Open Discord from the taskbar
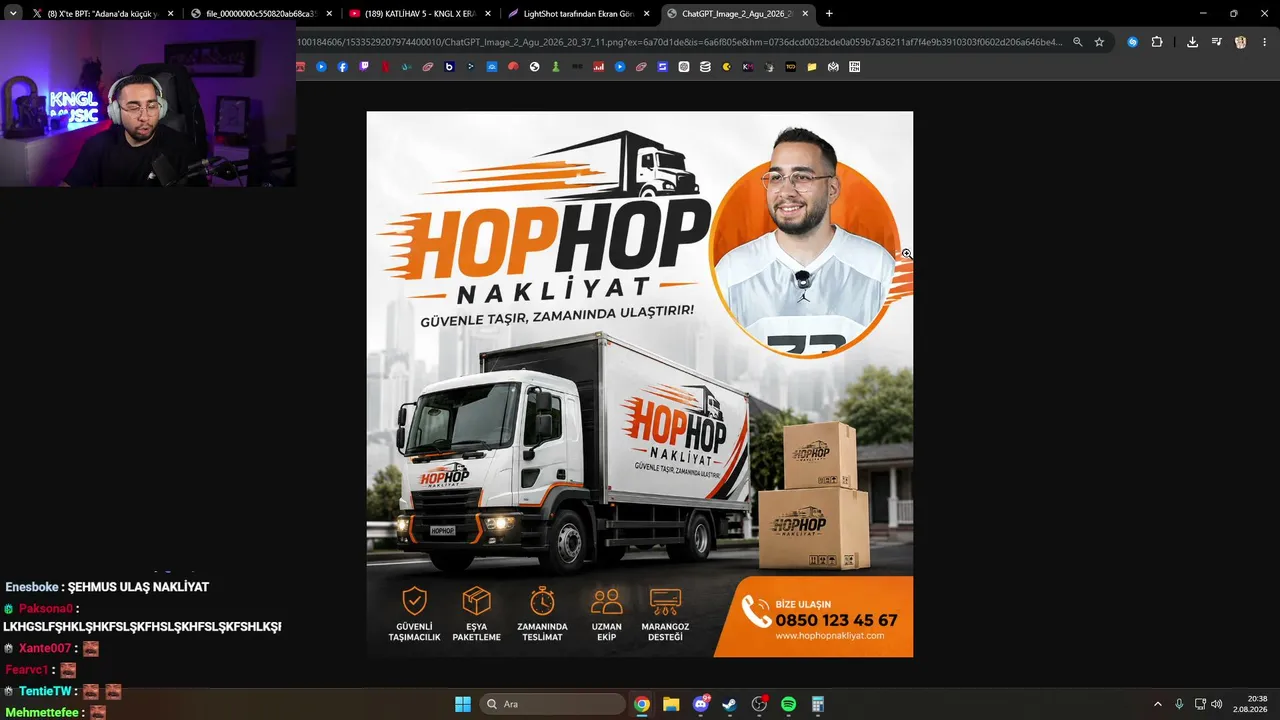 701,704
